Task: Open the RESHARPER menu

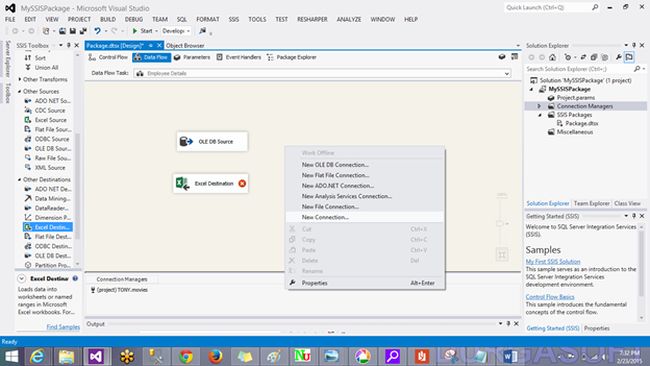Action: coord(312,19)
